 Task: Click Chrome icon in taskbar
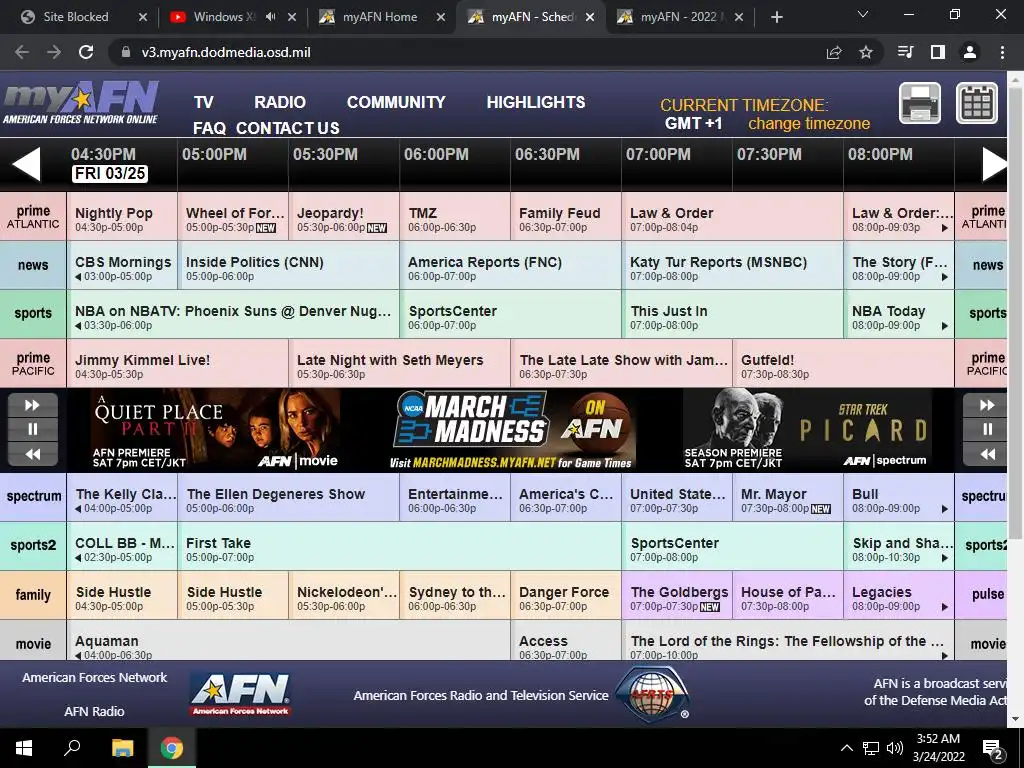[x=172, y=748]
